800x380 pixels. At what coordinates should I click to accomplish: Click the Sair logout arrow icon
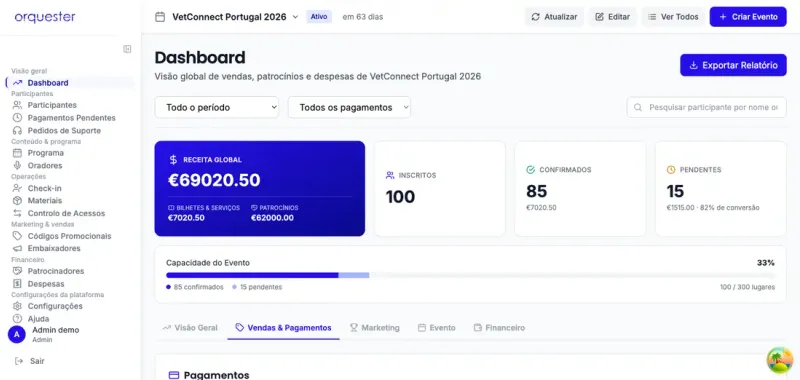tap(19, 361)
